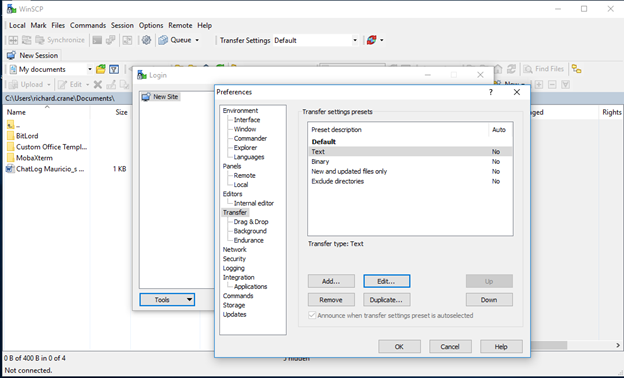The image size is (624, 378).
Task: Click the parent directory icon in file list
Action: tap(11, 125)
